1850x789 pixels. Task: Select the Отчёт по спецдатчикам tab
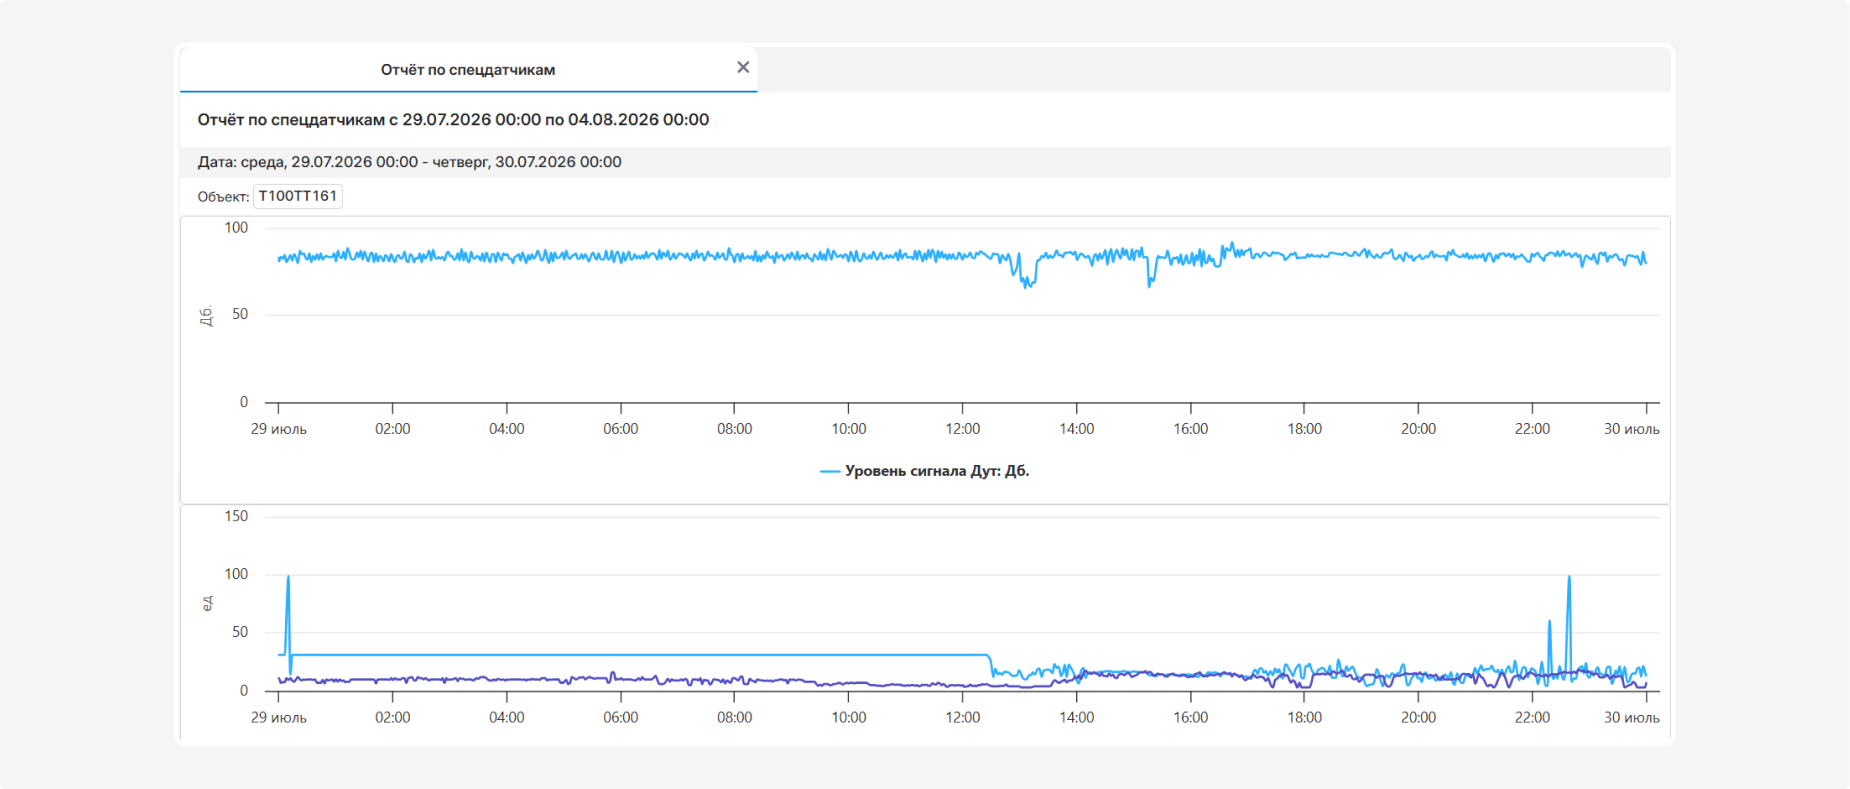point(468,69)
